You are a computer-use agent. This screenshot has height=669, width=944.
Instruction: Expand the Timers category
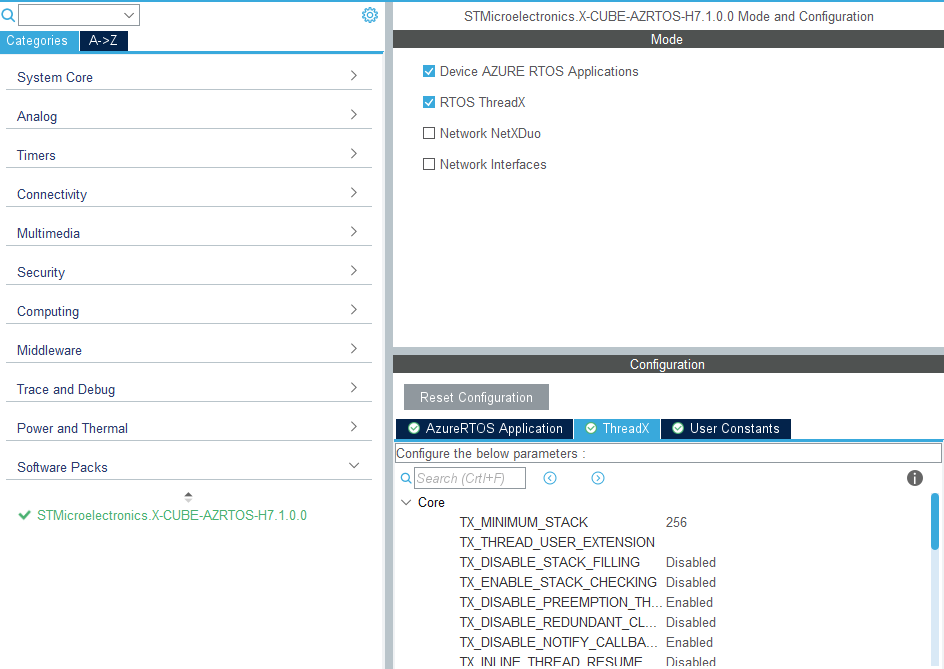pos(188,155)
